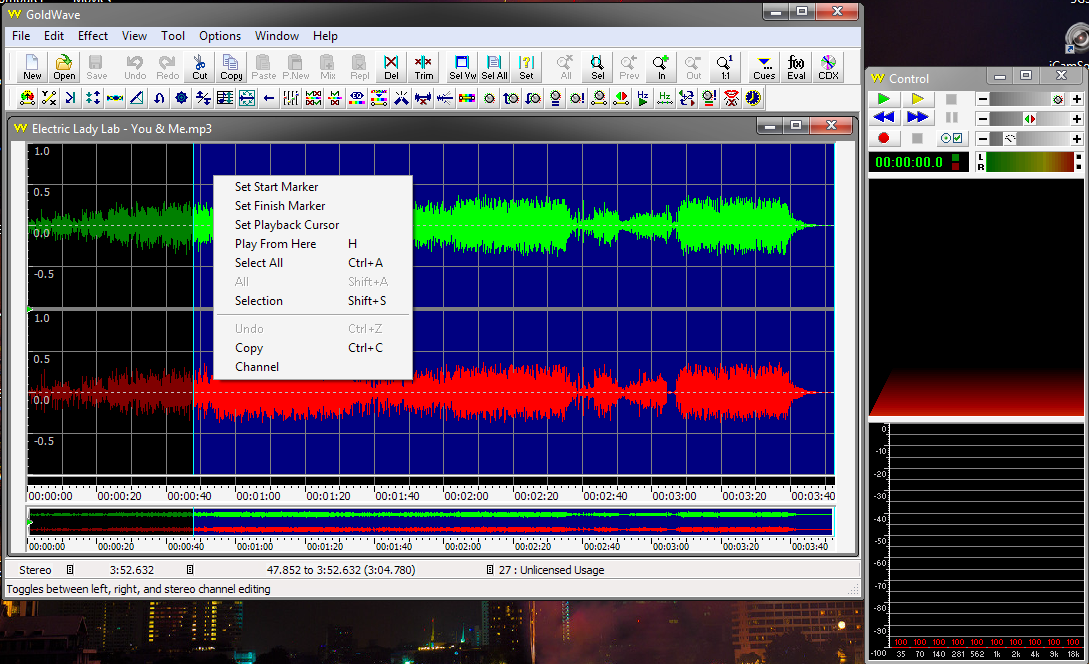Click the volume slider minus button
The height and width of the screenshot is (664, 1089).
coord(982,99)
